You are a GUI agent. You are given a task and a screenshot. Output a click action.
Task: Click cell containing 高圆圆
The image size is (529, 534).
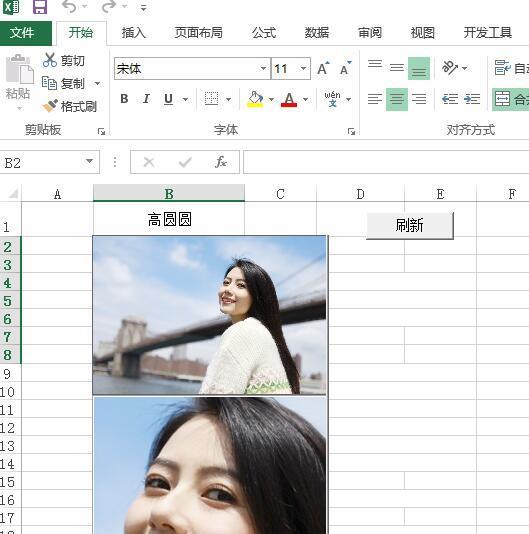click(x=169, y=219)
